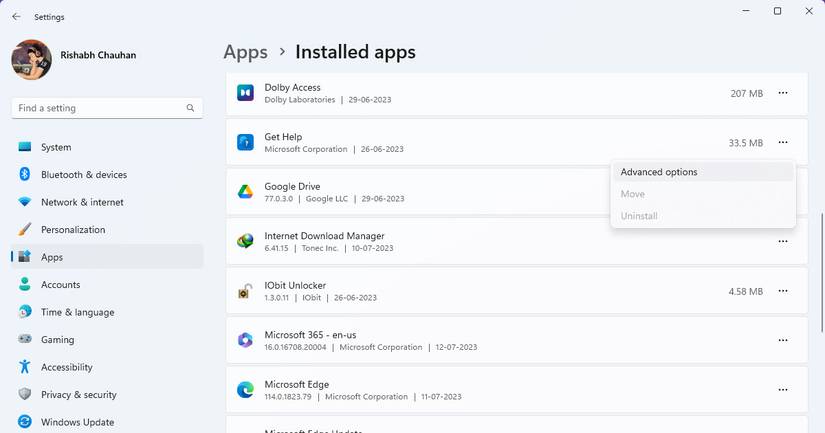Screen dimensions: 825x433
Task: Click the Google Drive app icon
Action: (245, 192)
